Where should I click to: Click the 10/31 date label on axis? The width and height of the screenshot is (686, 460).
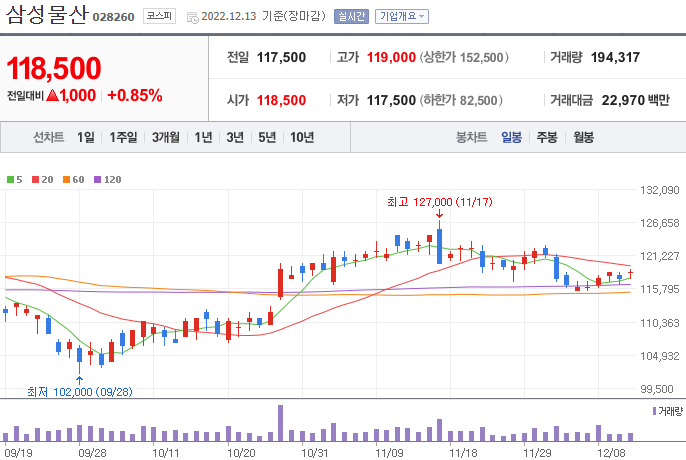click(x=314, y=453)
